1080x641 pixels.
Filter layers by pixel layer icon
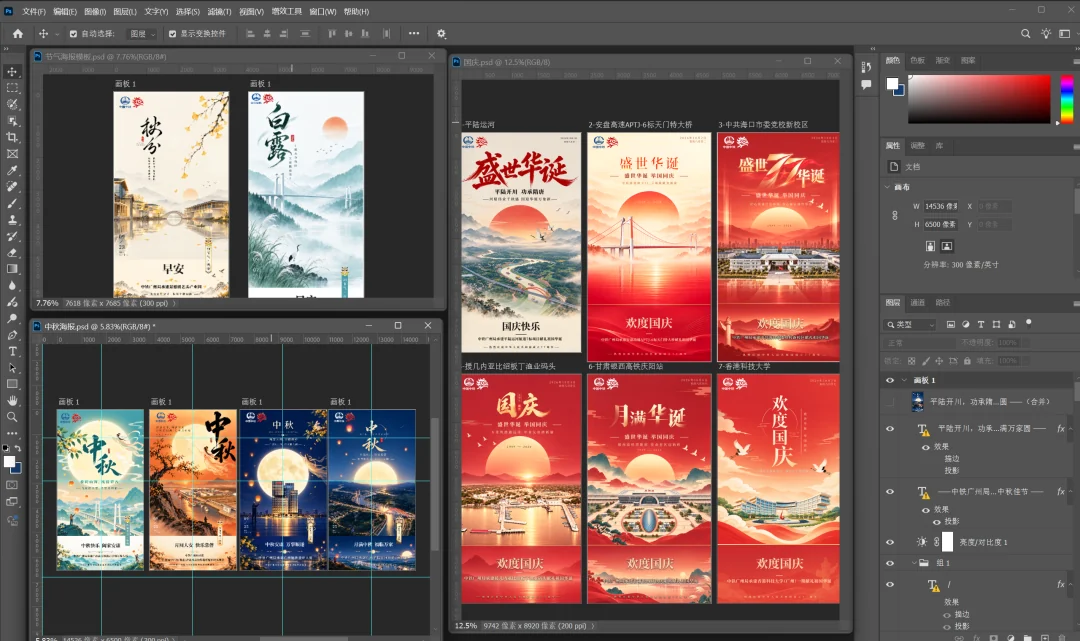pos(951,324)
